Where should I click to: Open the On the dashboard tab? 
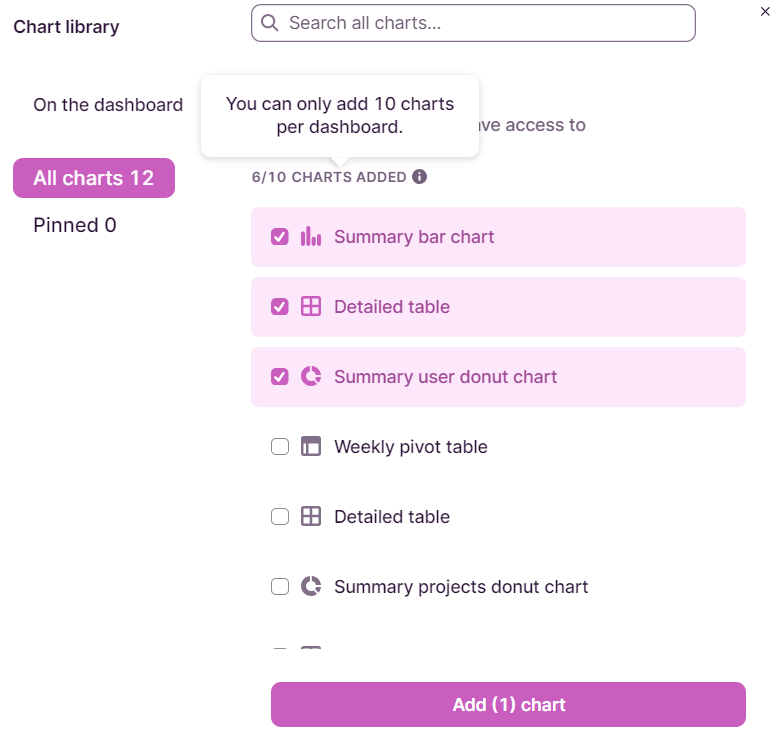click(108, 105)
